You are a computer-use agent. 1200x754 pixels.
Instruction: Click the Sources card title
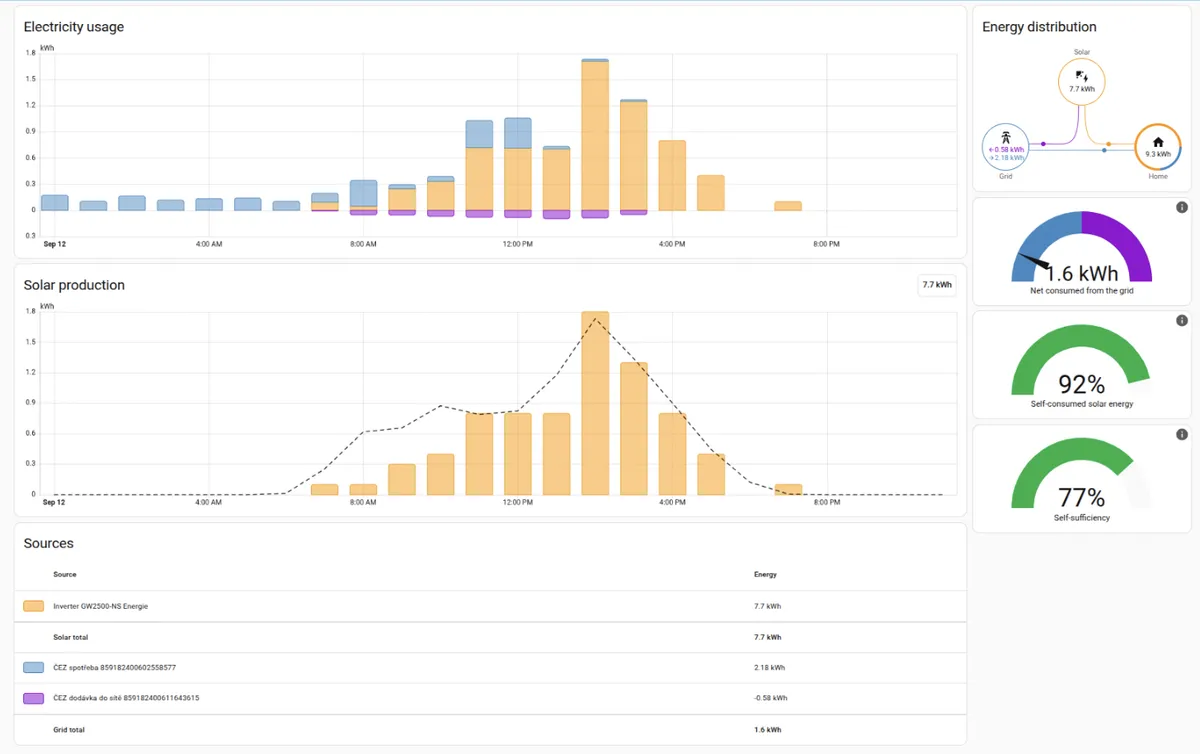tap(49, 543)
